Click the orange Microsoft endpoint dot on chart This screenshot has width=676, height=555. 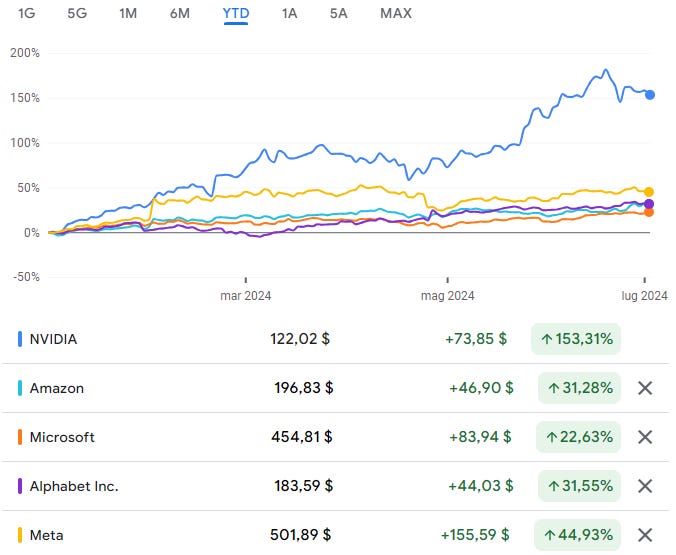coord(649,212)
